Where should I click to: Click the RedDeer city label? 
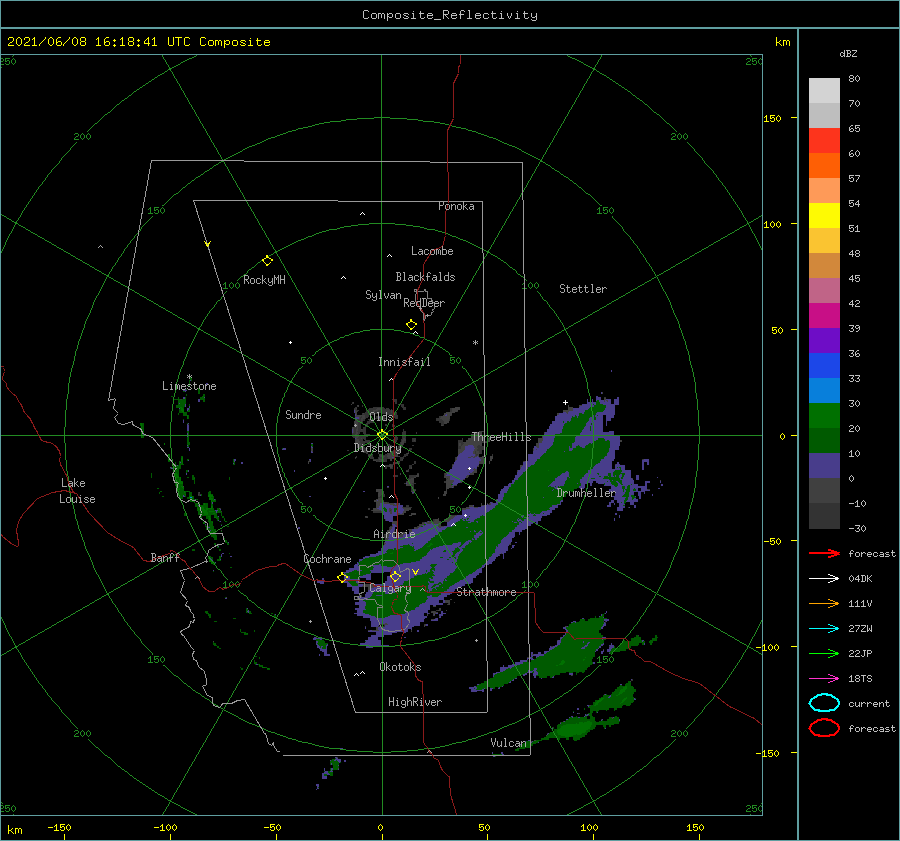point(424,303)
